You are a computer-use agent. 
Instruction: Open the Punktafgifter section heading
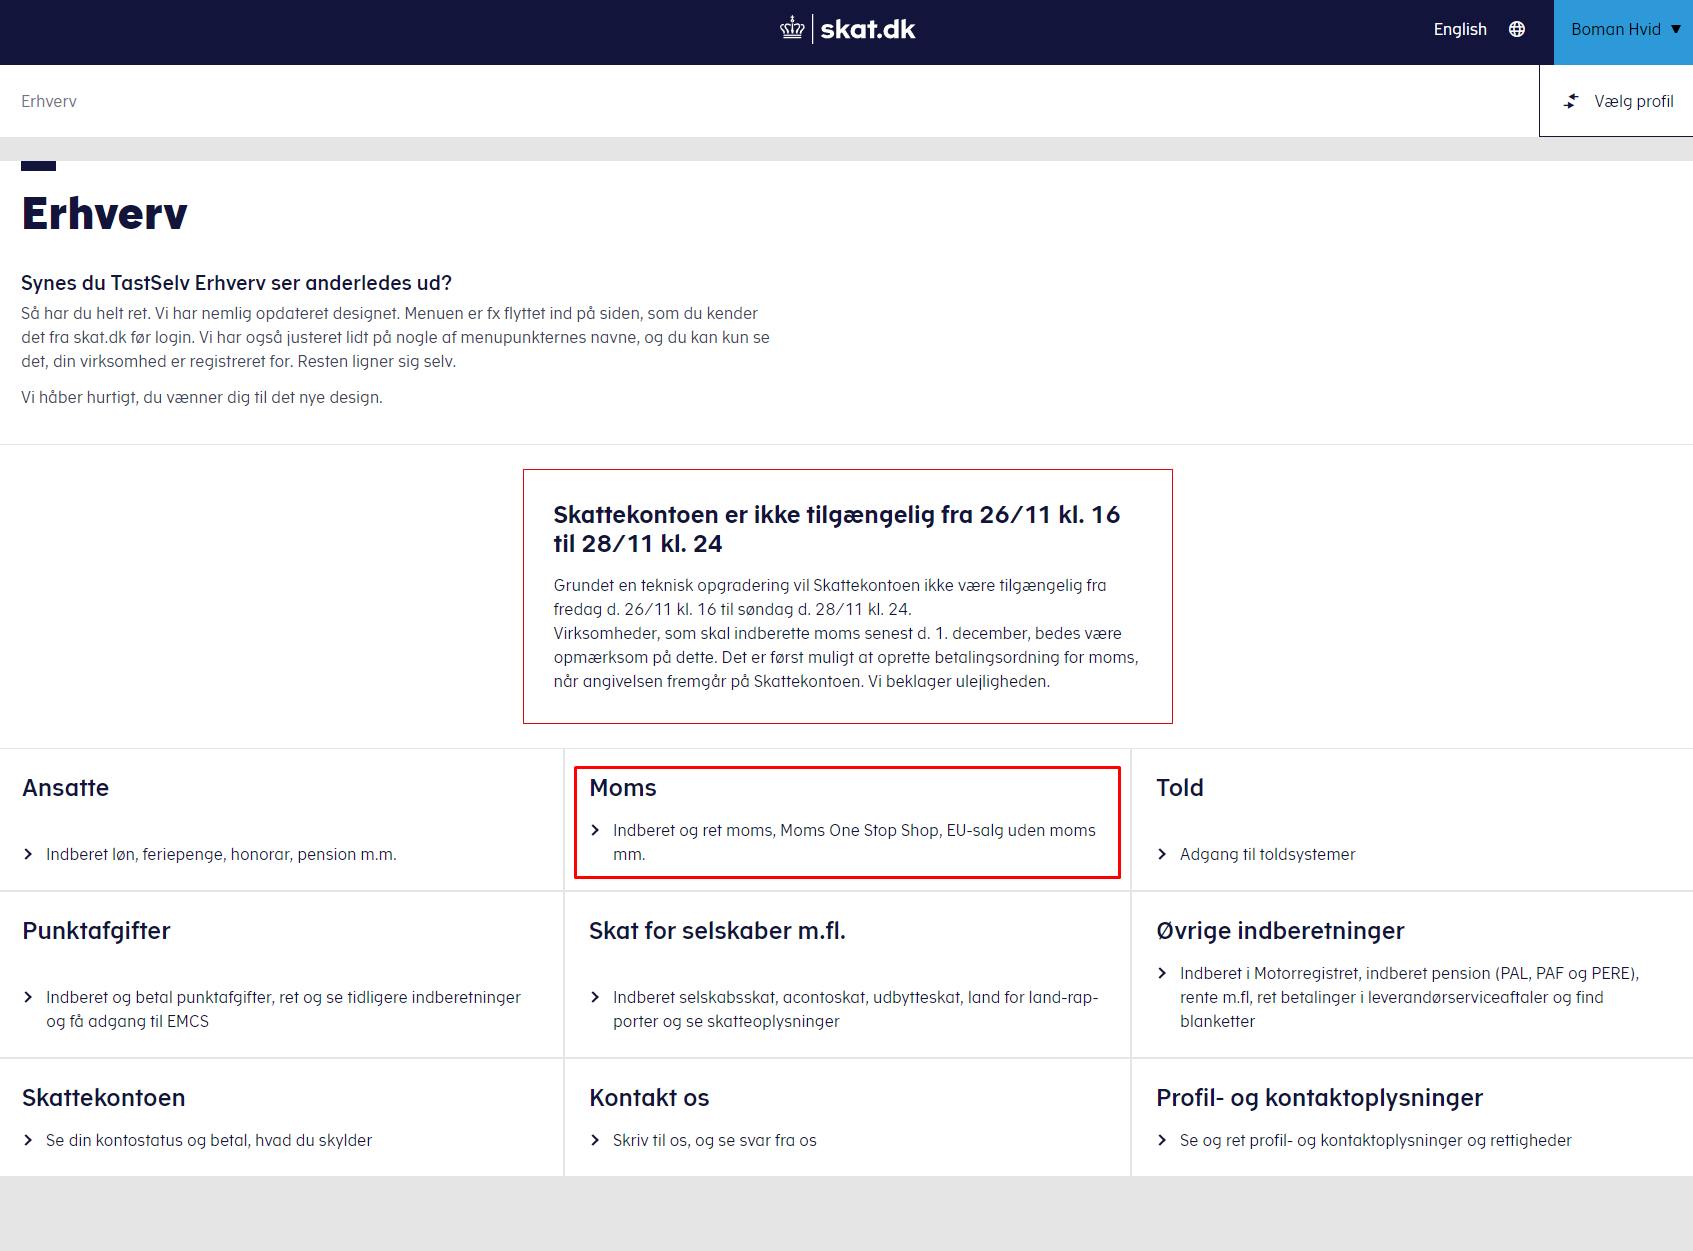(96, 931)
